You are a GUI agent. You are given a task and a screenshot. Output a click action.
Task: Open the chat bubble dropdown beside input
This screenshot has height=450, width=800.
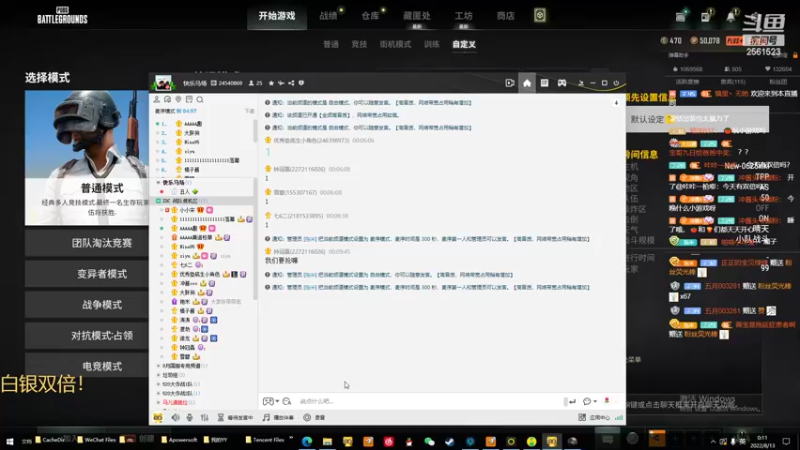590,402
